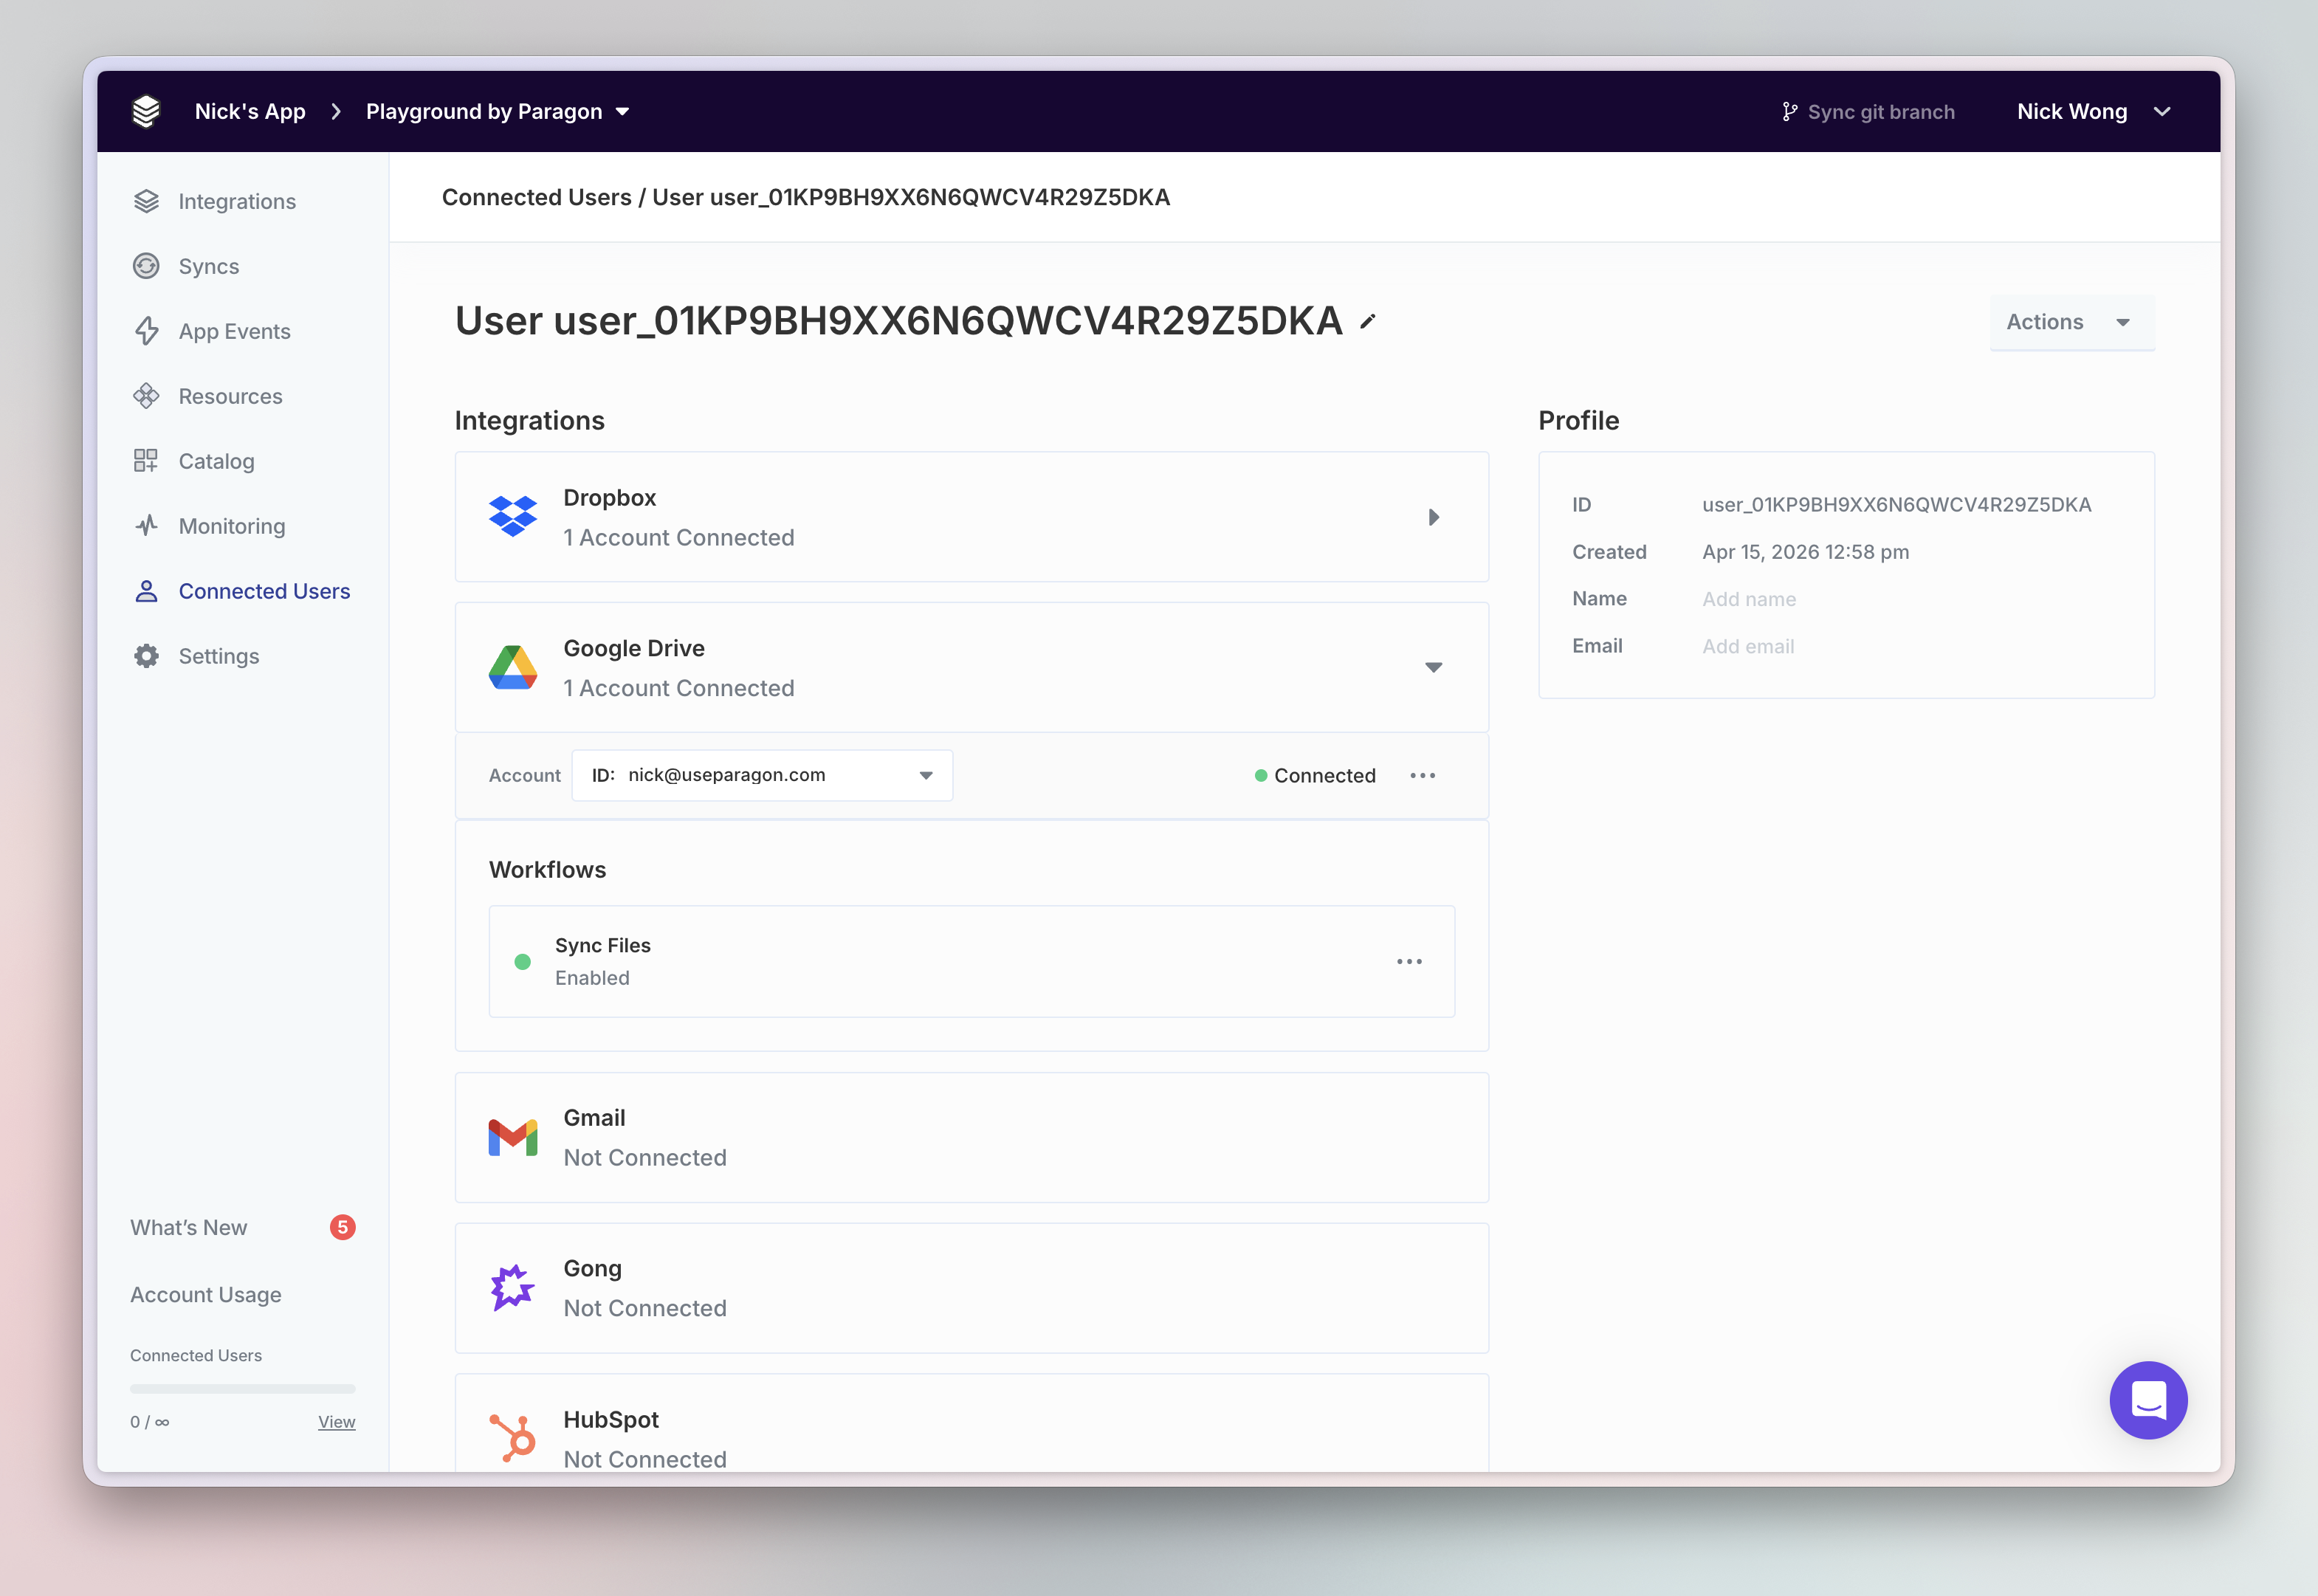Screen dimensions: 2318x1596
Task: Click Add email field in Profile
Action: [1747, 646]
